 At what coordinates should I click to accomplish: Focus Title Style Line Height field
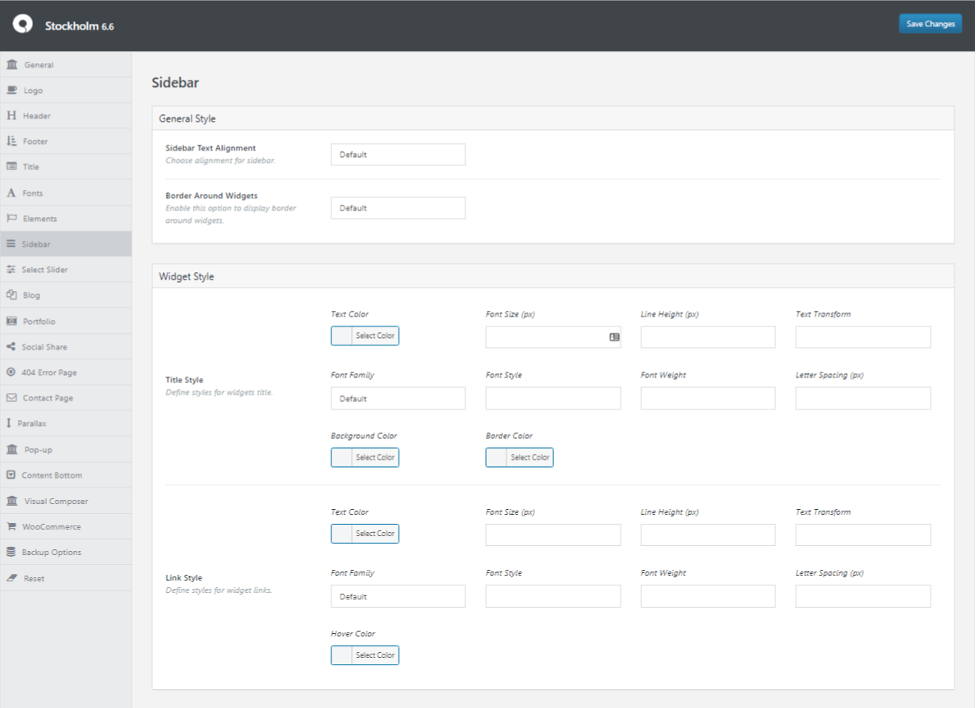708,337
